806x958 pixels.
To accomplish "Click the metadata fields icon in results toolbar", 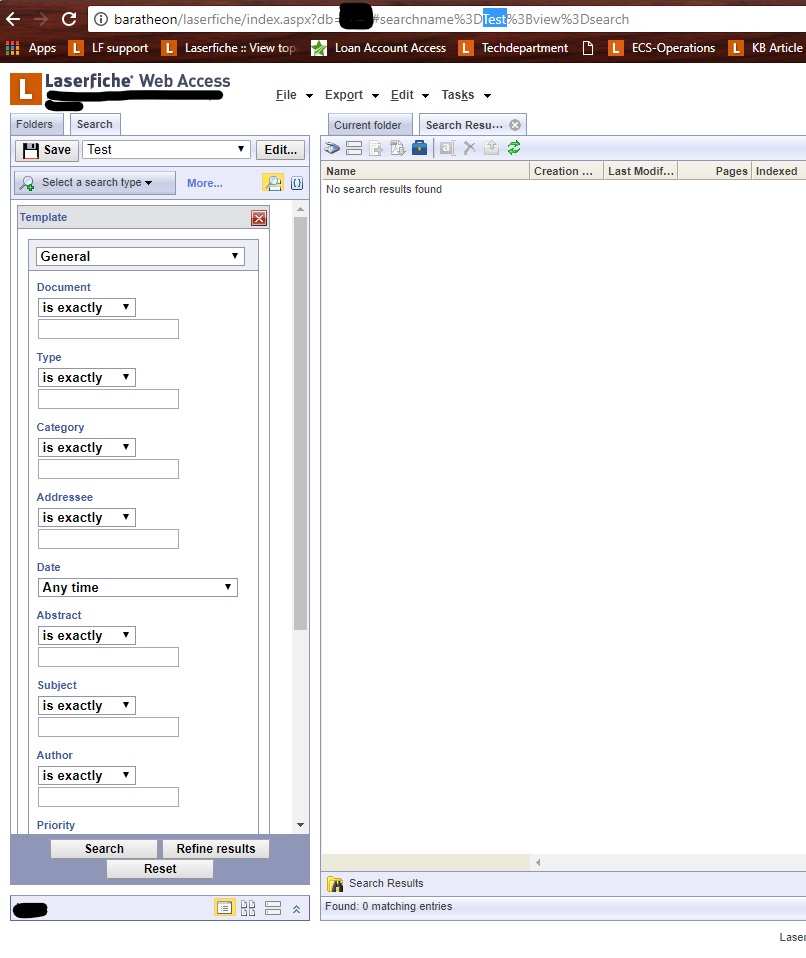I will [x=354, y=148].
